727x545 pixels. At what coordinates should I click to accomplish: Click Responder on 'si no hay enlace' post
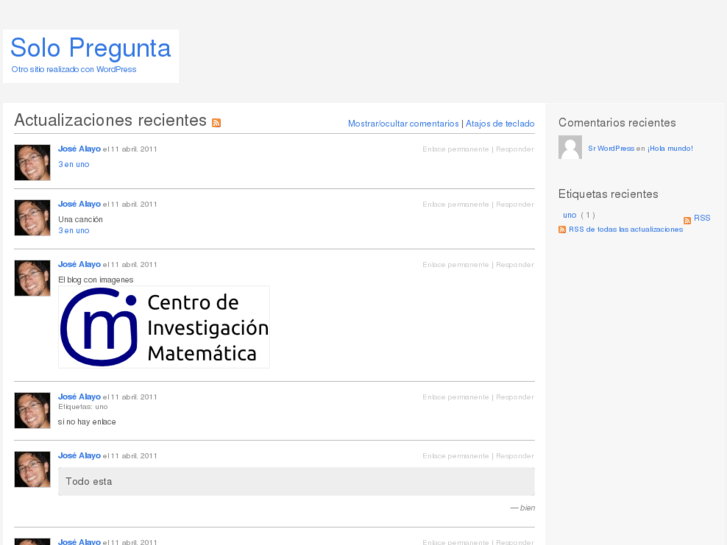(515, 398)
